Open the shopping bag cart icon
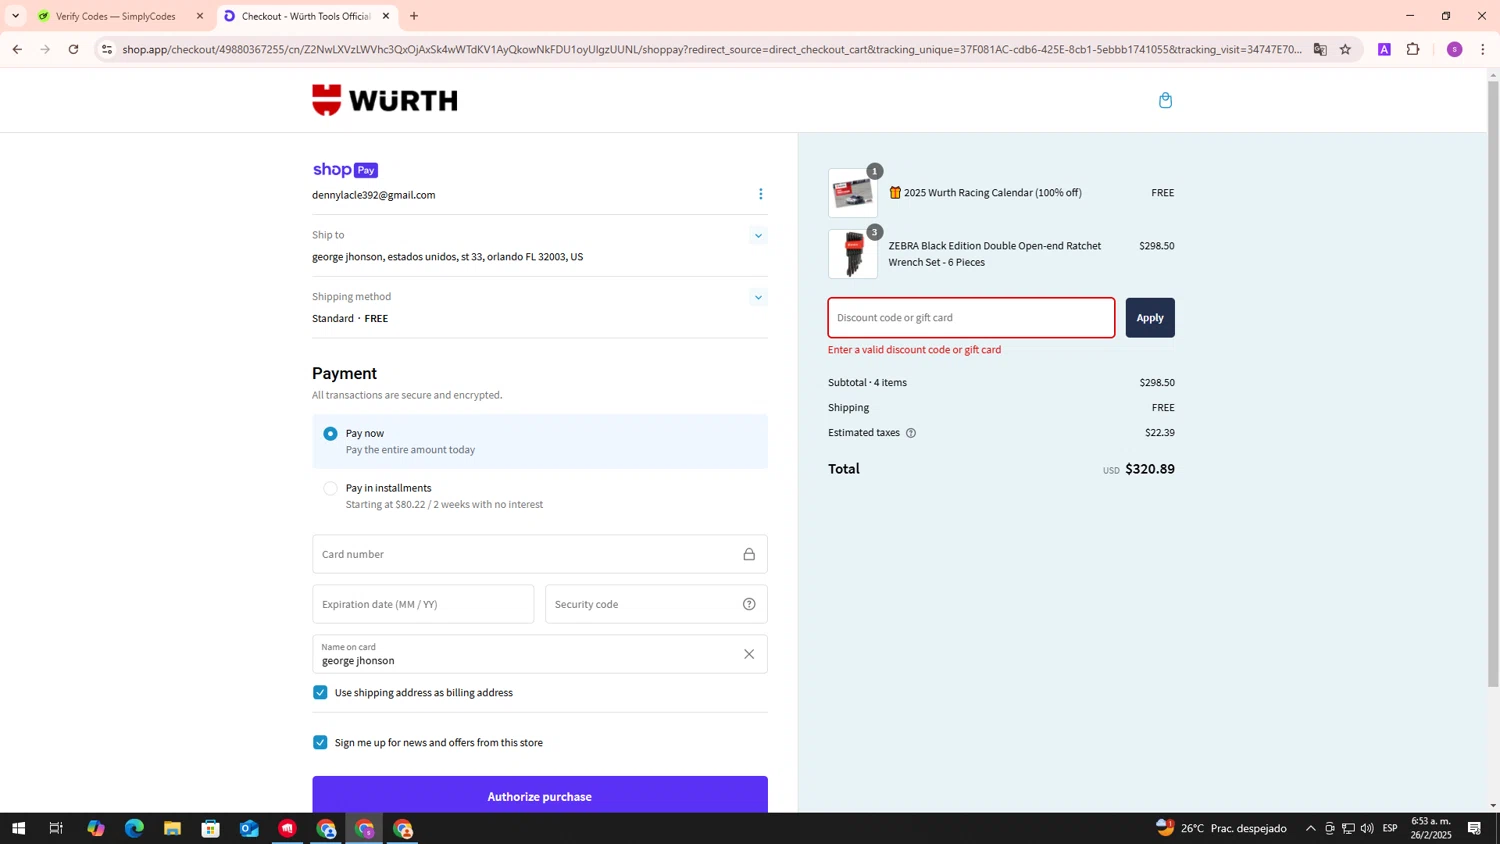Viewport: 1500px width, 844px height. 1165,100
